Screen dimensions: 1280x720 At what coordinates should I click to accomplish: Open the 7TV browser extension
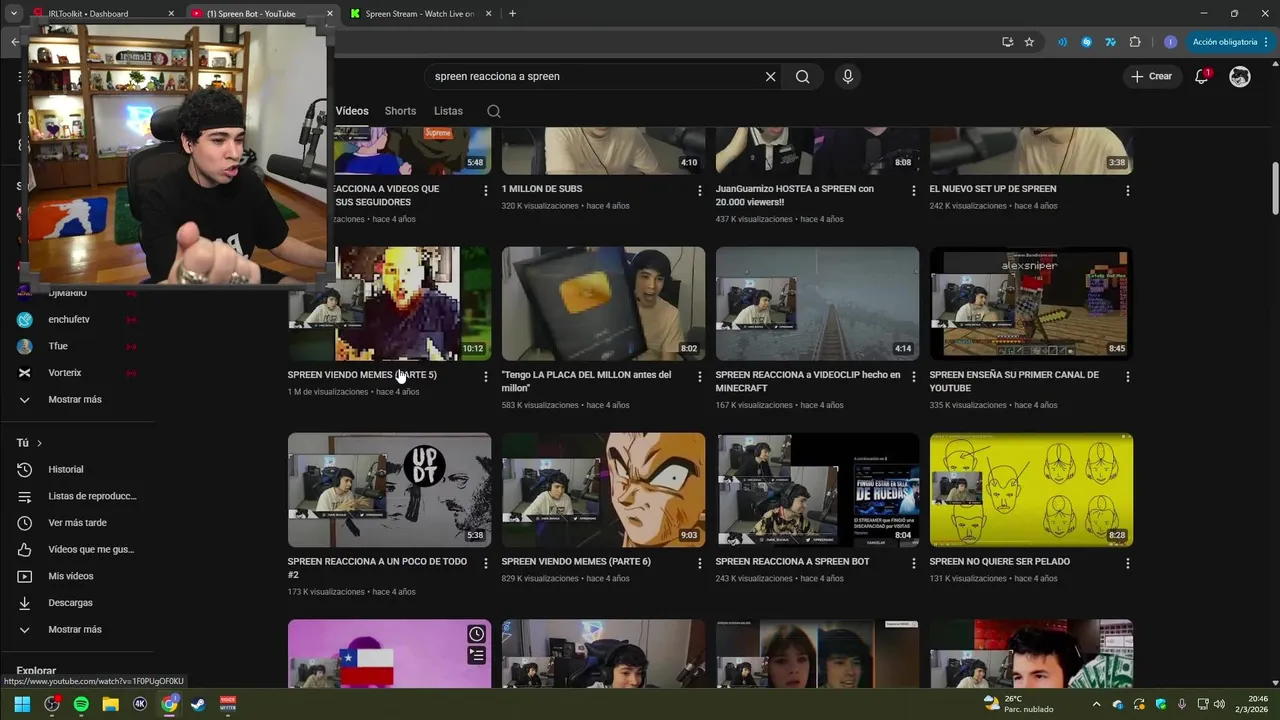1110,42
